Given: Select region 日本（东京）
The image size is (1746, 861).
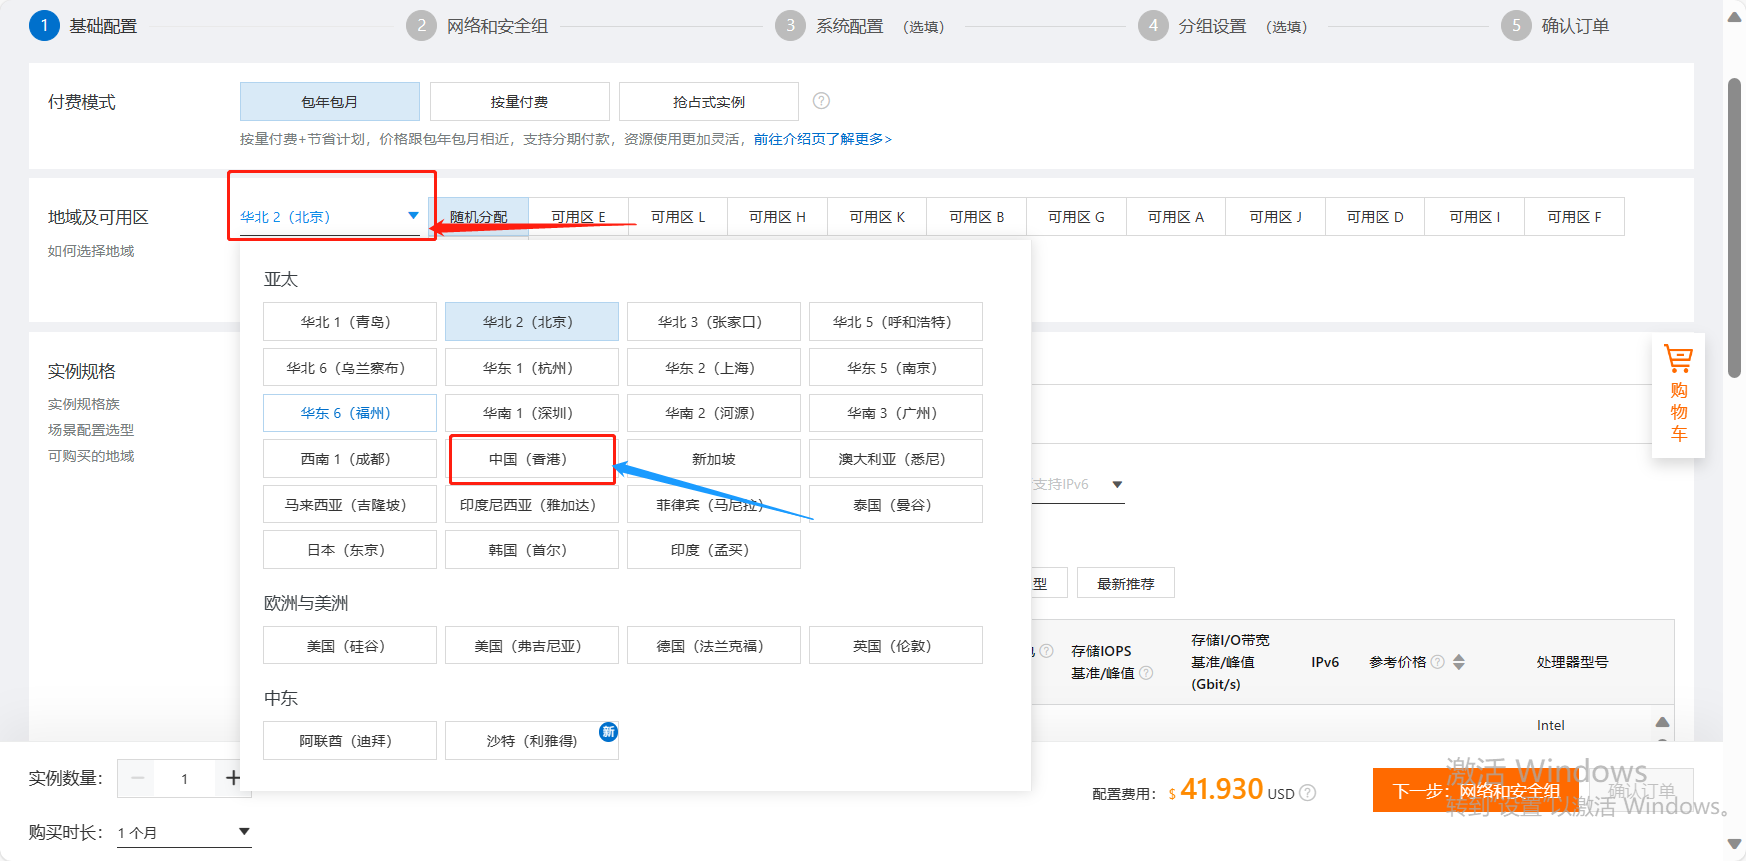Looking at the screenshot, I should point(350,550).
